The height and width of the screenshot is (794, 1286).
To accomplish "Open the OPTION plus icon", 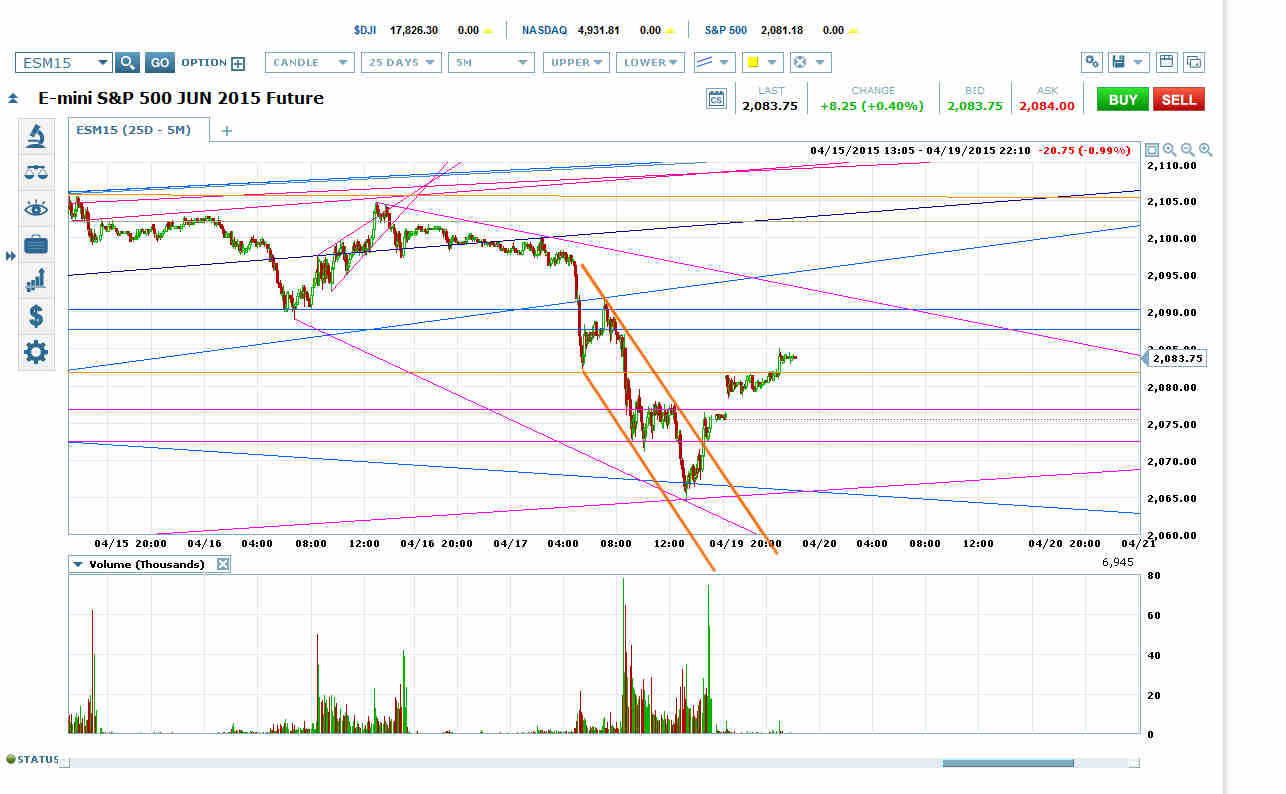I will [238, 64].
